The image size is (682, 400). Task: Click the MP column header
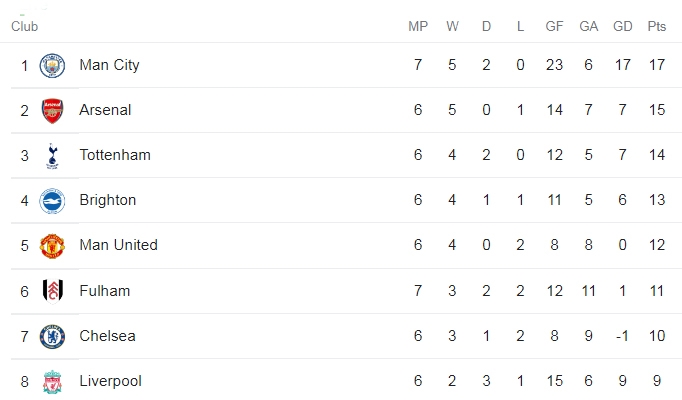[418, 27]
